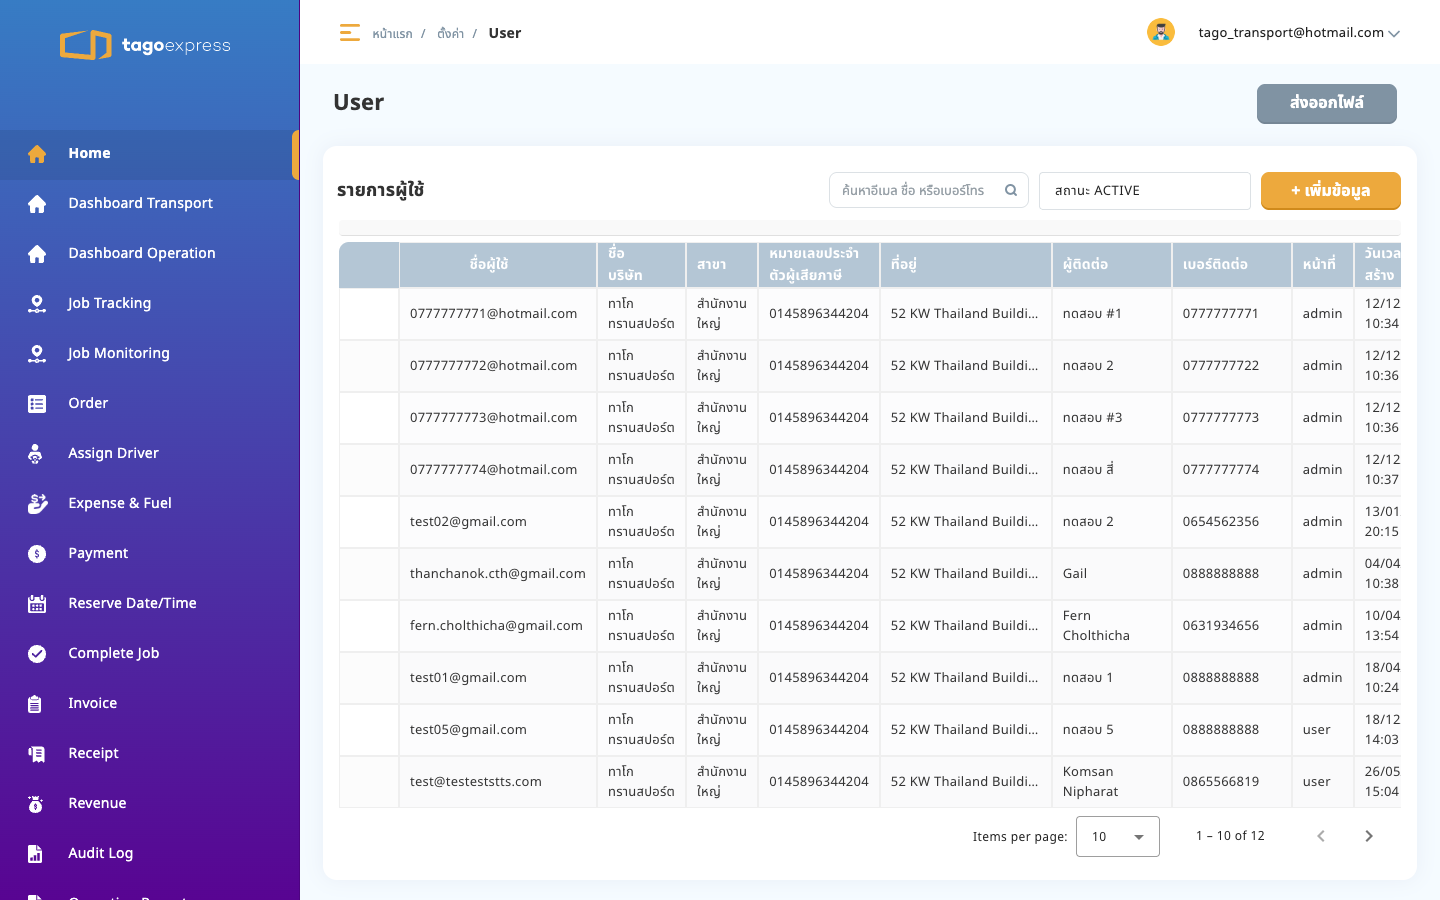
Task: Select the Assign Driver sidebar icon
Action: [x=36, y=453]
